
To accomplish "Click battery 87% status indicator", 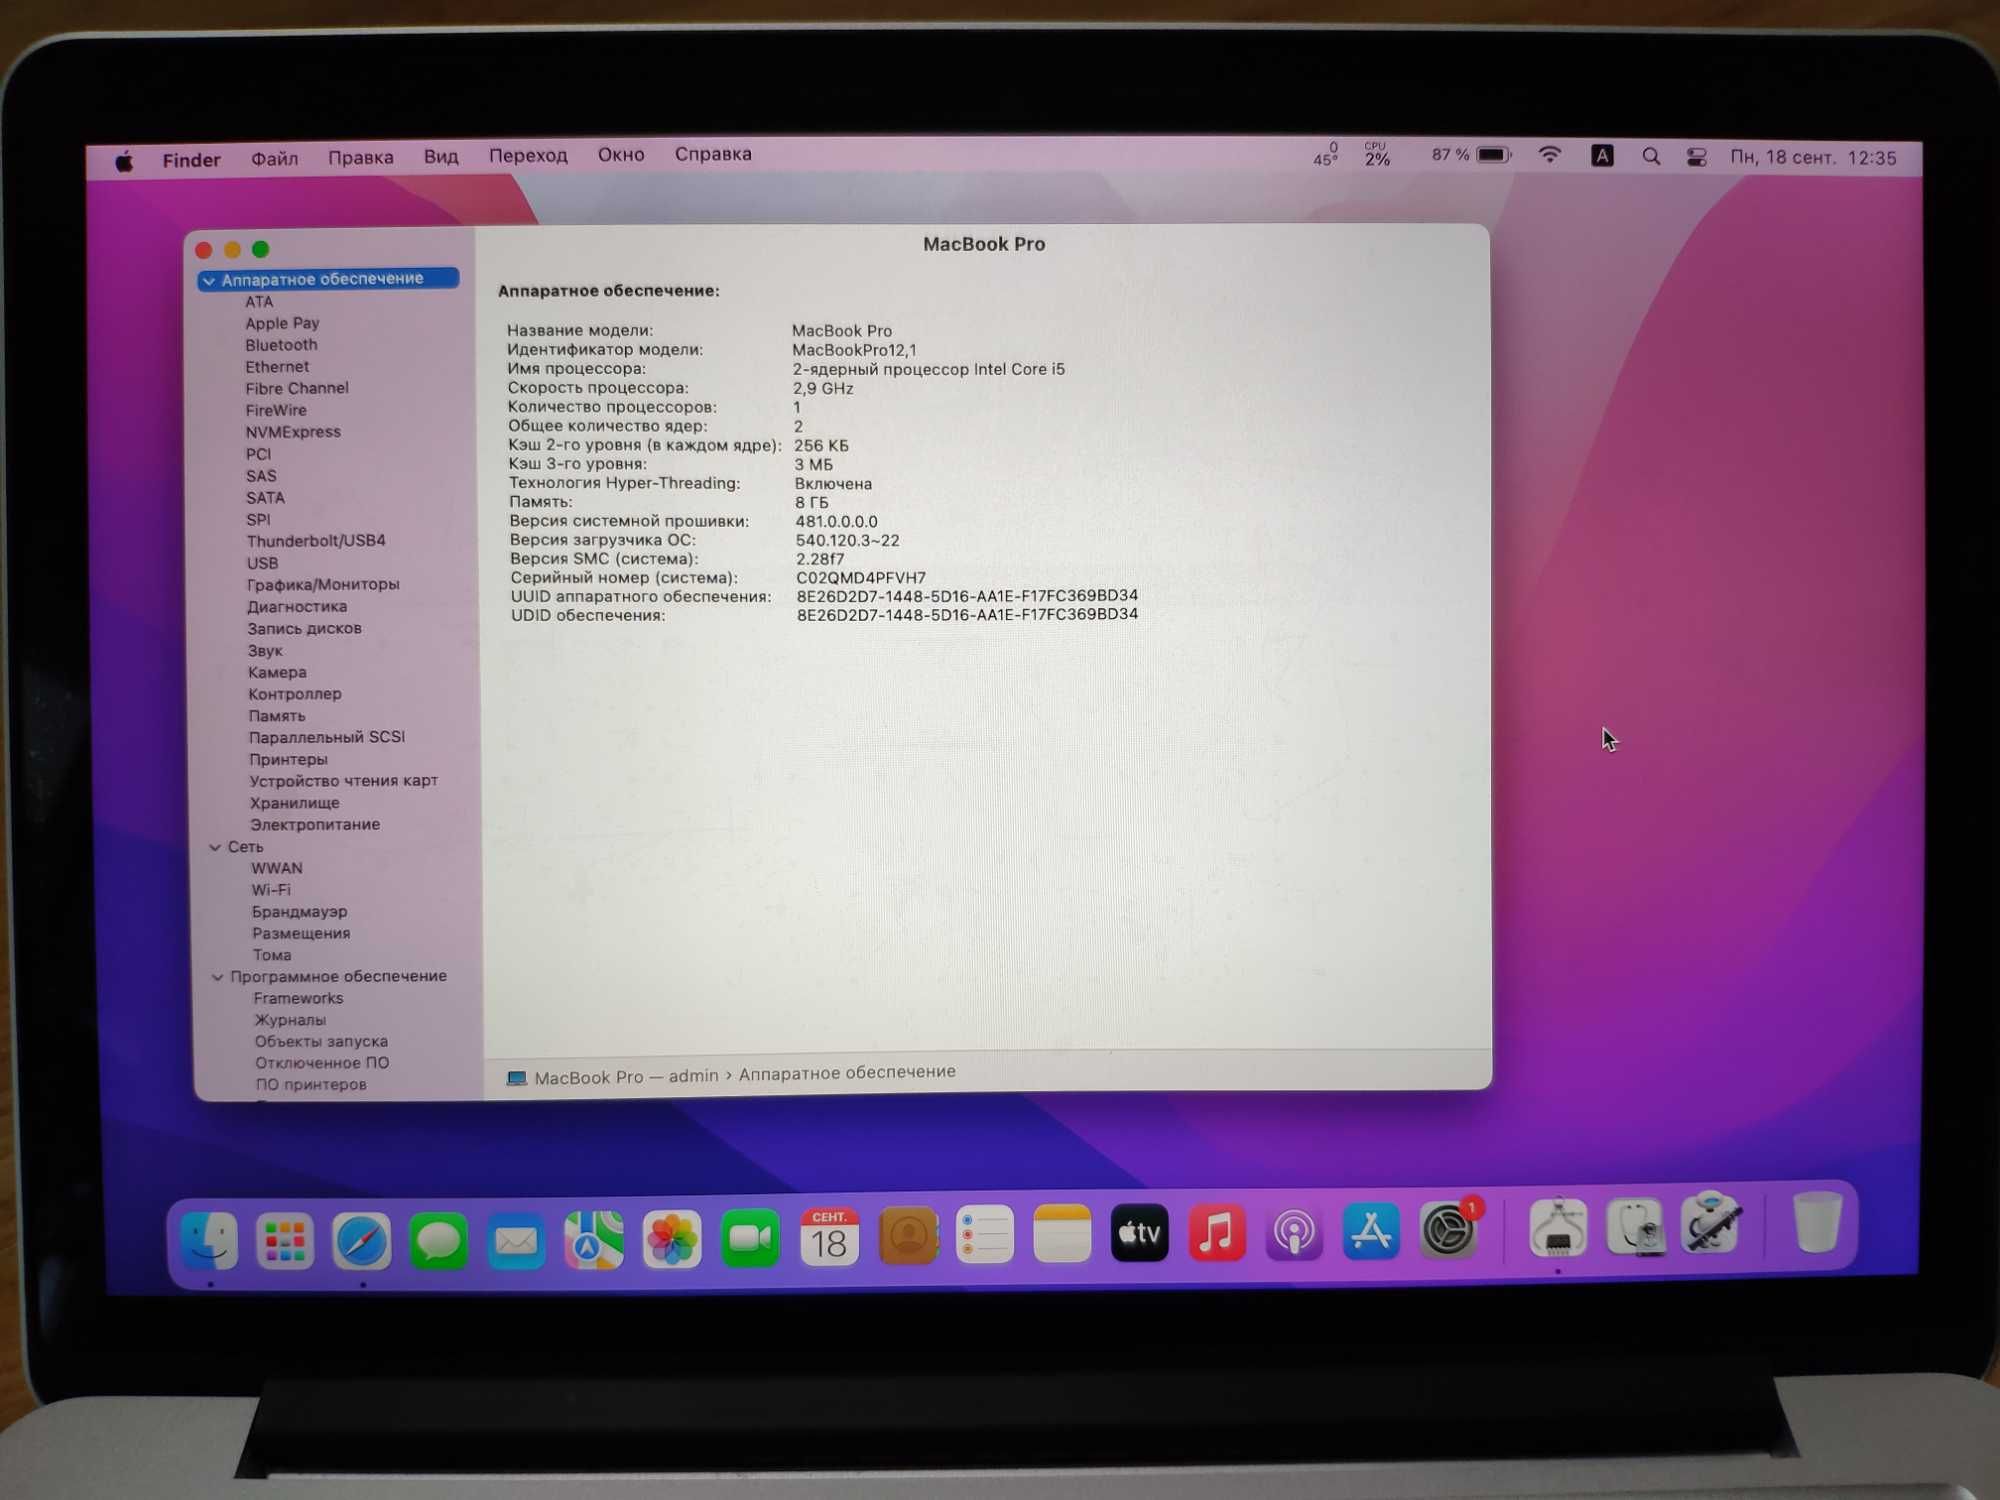I will pos(1471,155).
